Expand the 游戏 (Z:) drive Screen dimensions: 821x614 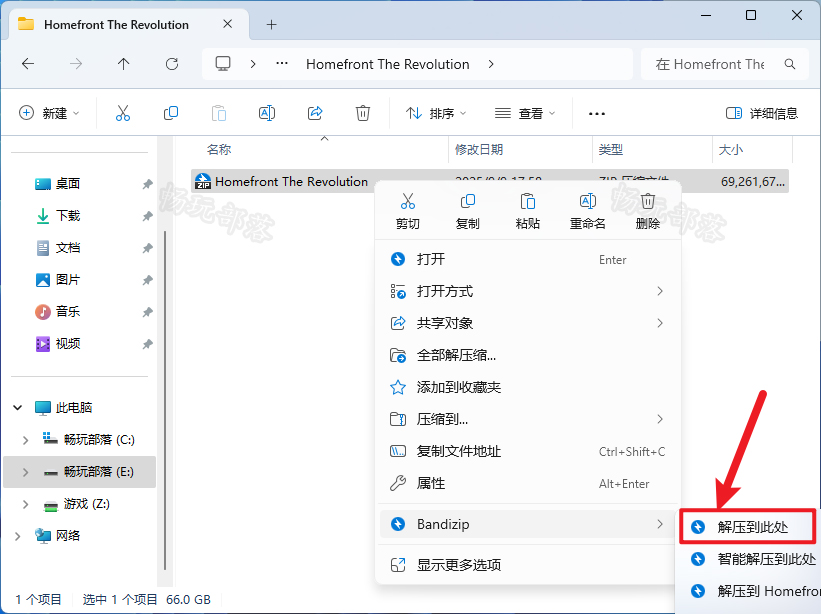25,504
